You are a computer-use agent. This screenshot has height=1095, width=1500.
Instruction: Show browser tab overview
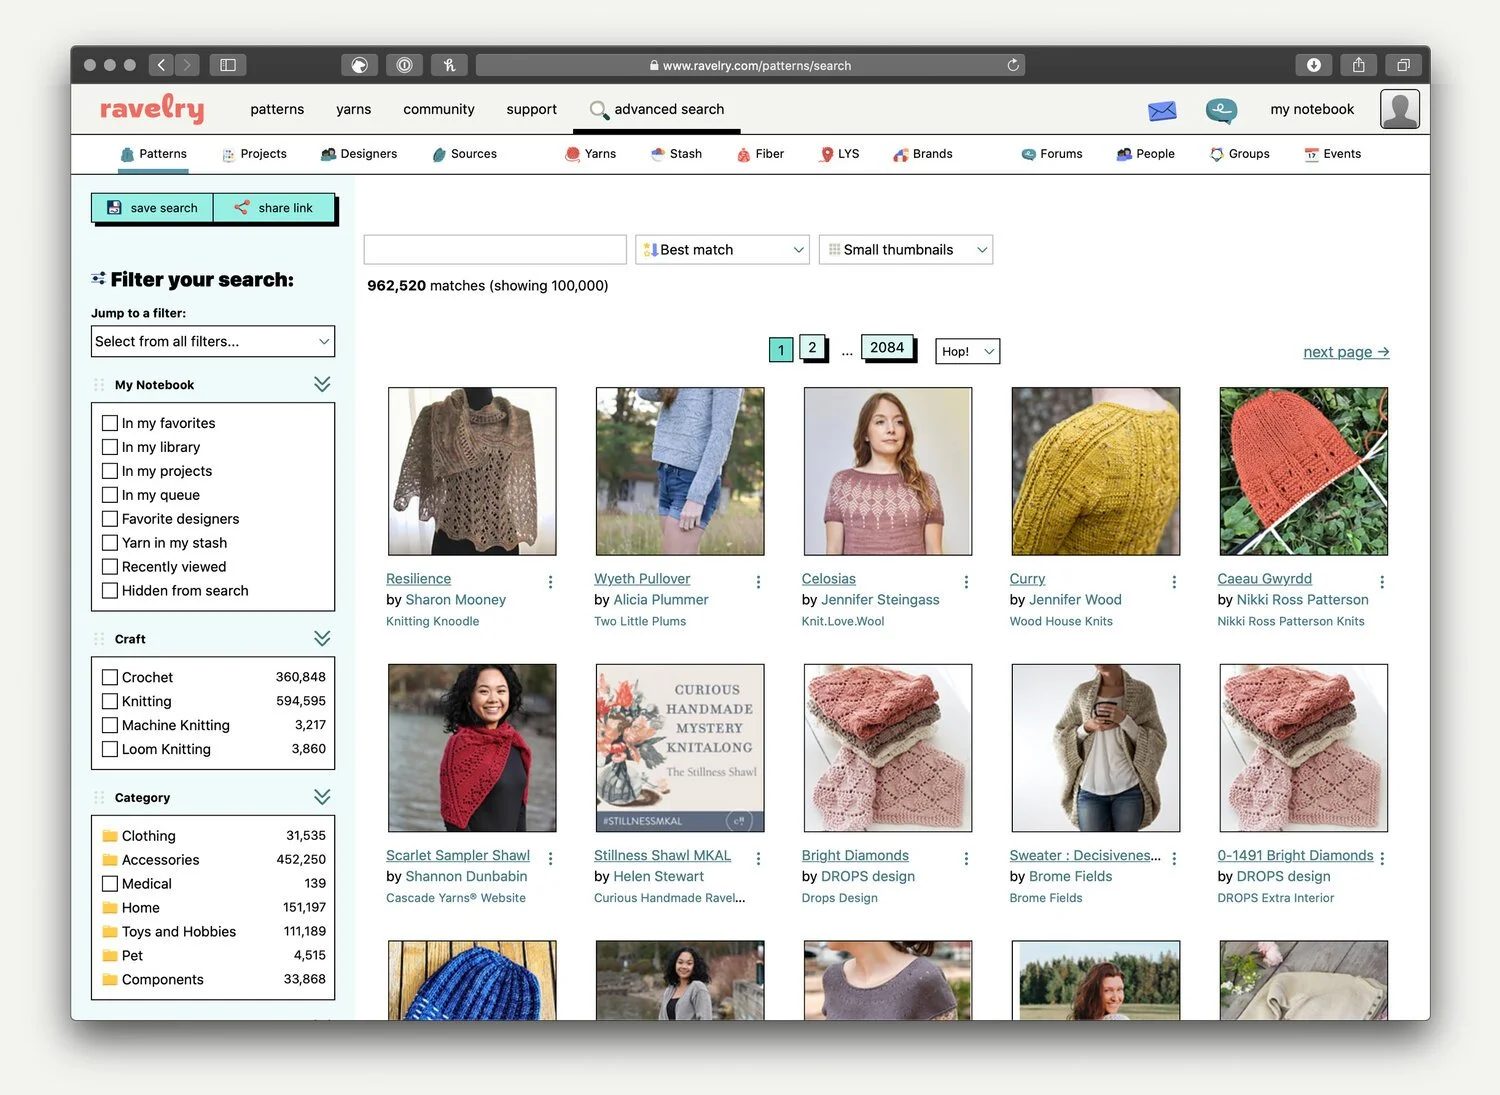coord(1403,65)
